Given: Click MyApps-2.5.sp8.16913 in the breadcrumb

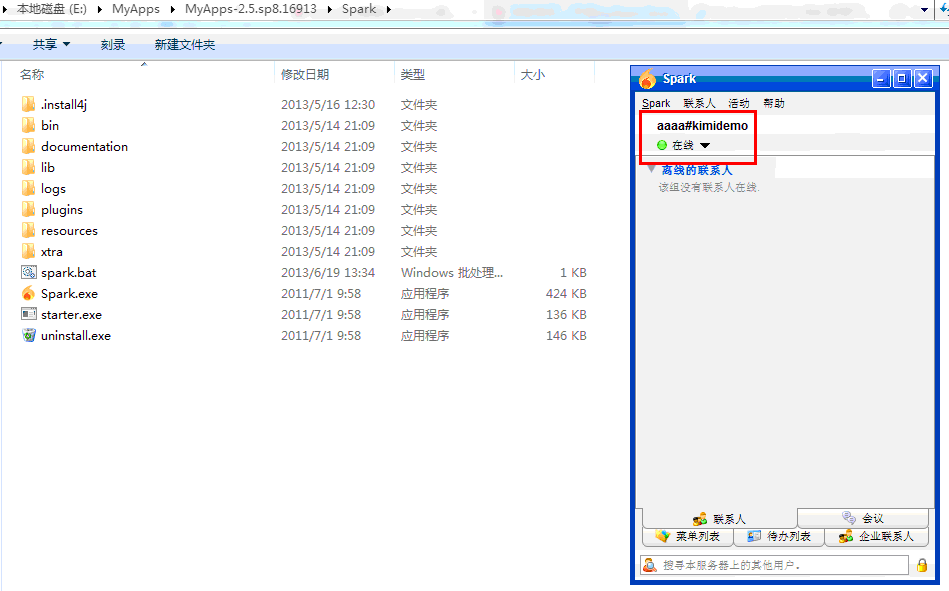Looking at the screenshot, I should (251, 9).
